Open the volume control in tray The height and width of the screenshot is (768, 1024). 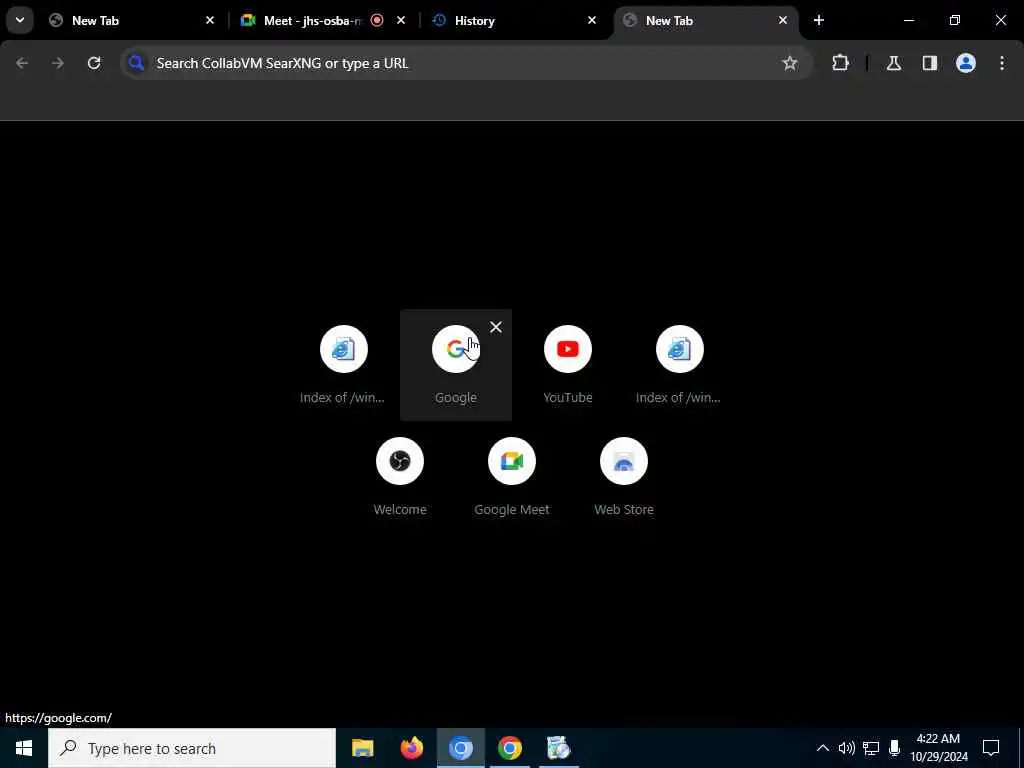tap(846, 748)
